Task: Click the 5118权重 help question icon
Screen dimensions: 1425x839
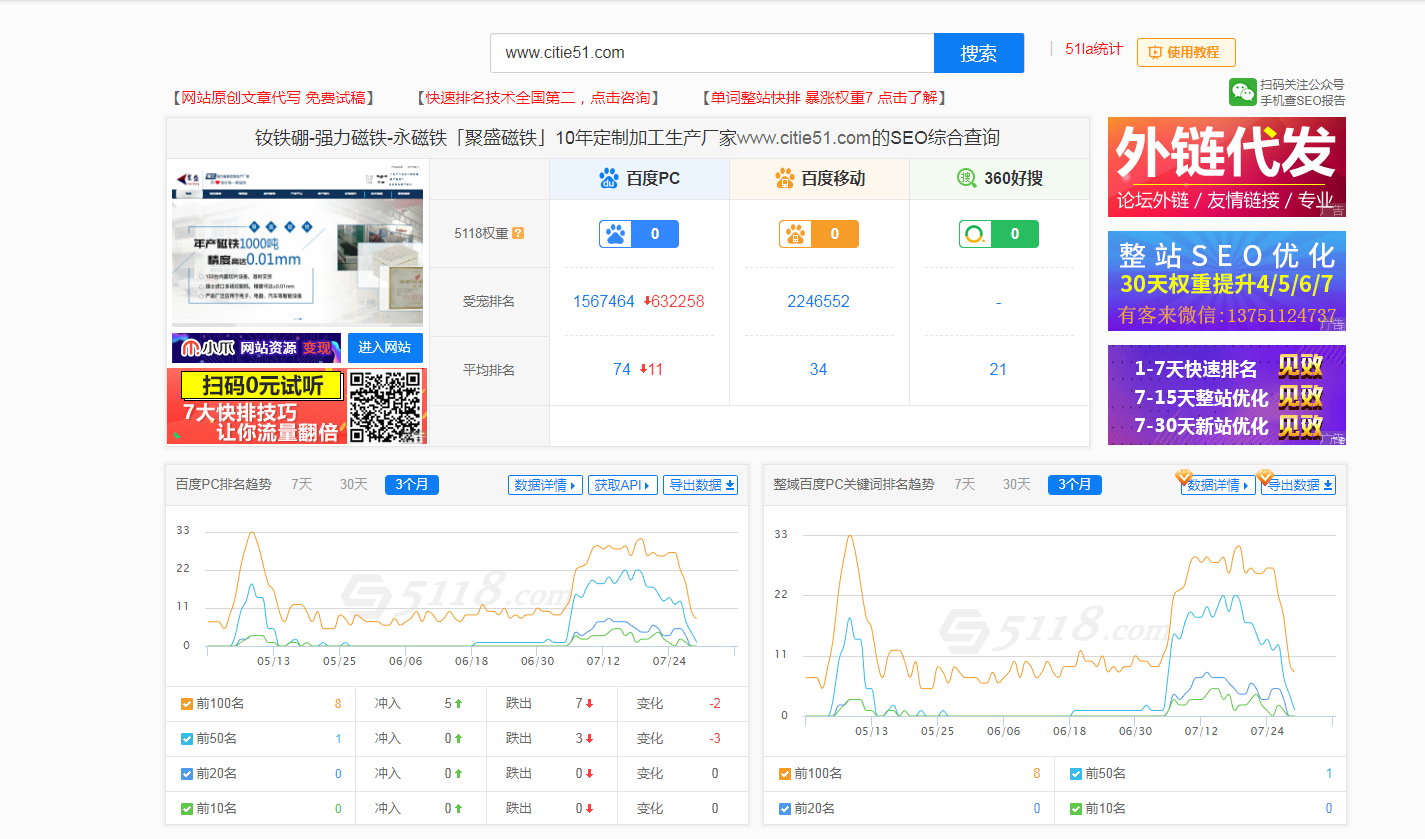Action: 518,234
